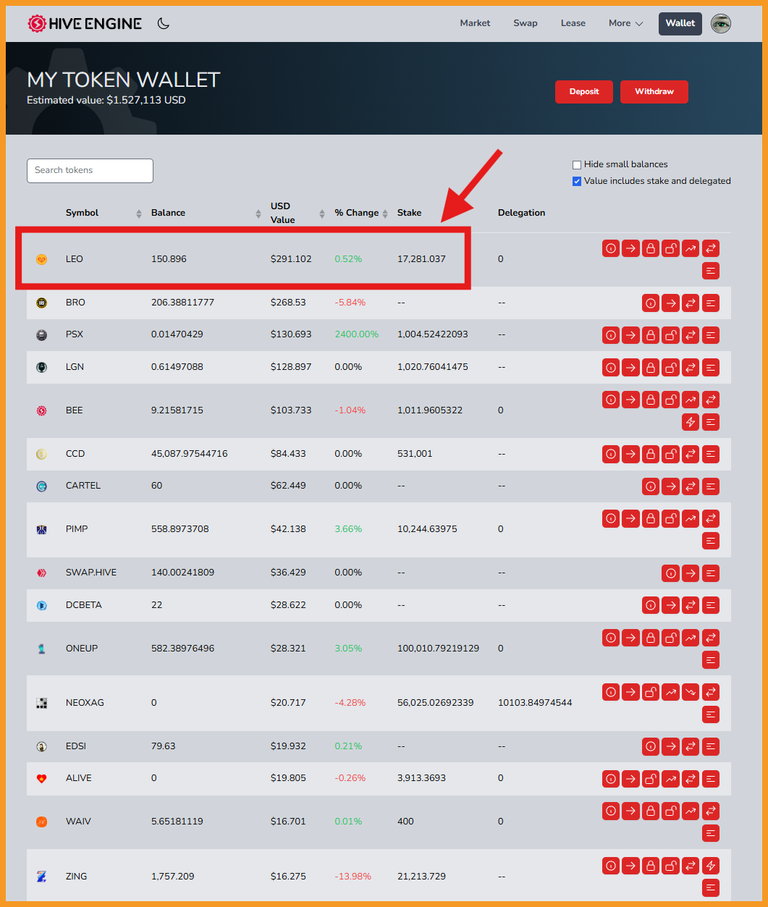Open PIMP history list icon
Viewport: 768px width, 907px height.
pyautogui.click(x=711, y=541)
